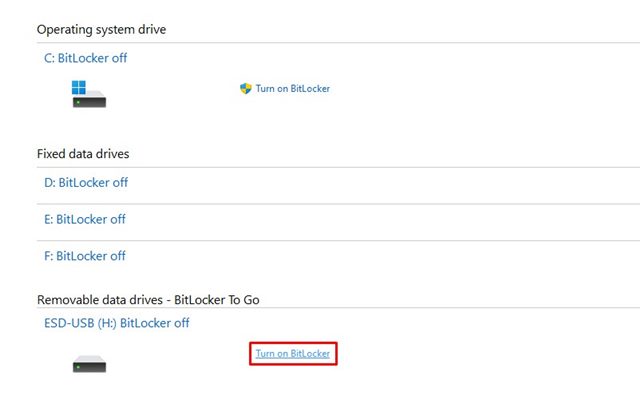Click the divider line under Removable data drives heading
This screenshot has width=640, height=403.
pos(338,307)
